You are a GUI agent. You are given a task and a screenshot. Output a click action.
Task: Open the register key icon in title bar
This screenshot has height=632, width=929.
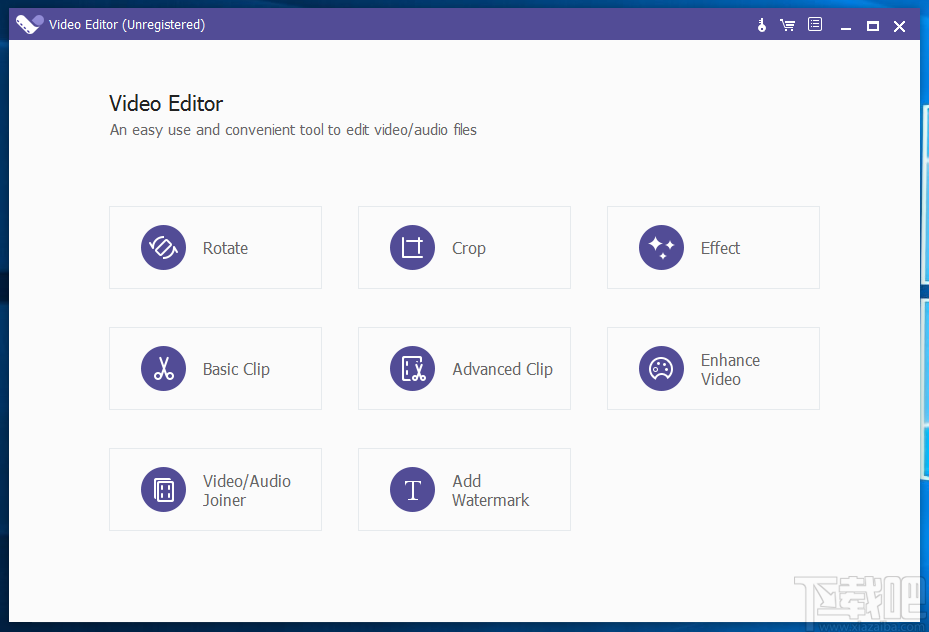click(762, 25)
